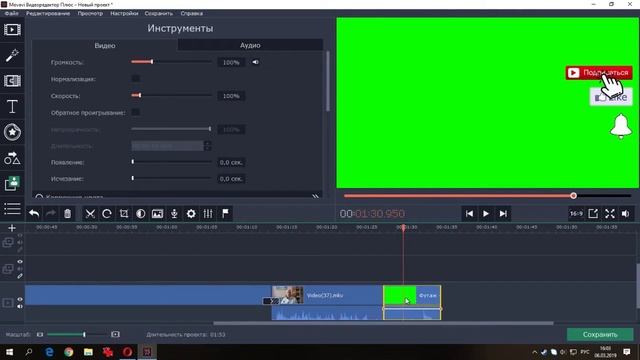Image resolution: width=640 pixels, height=360 pixels.
Task: Mute the main video track audio
Action: (20, 306)
